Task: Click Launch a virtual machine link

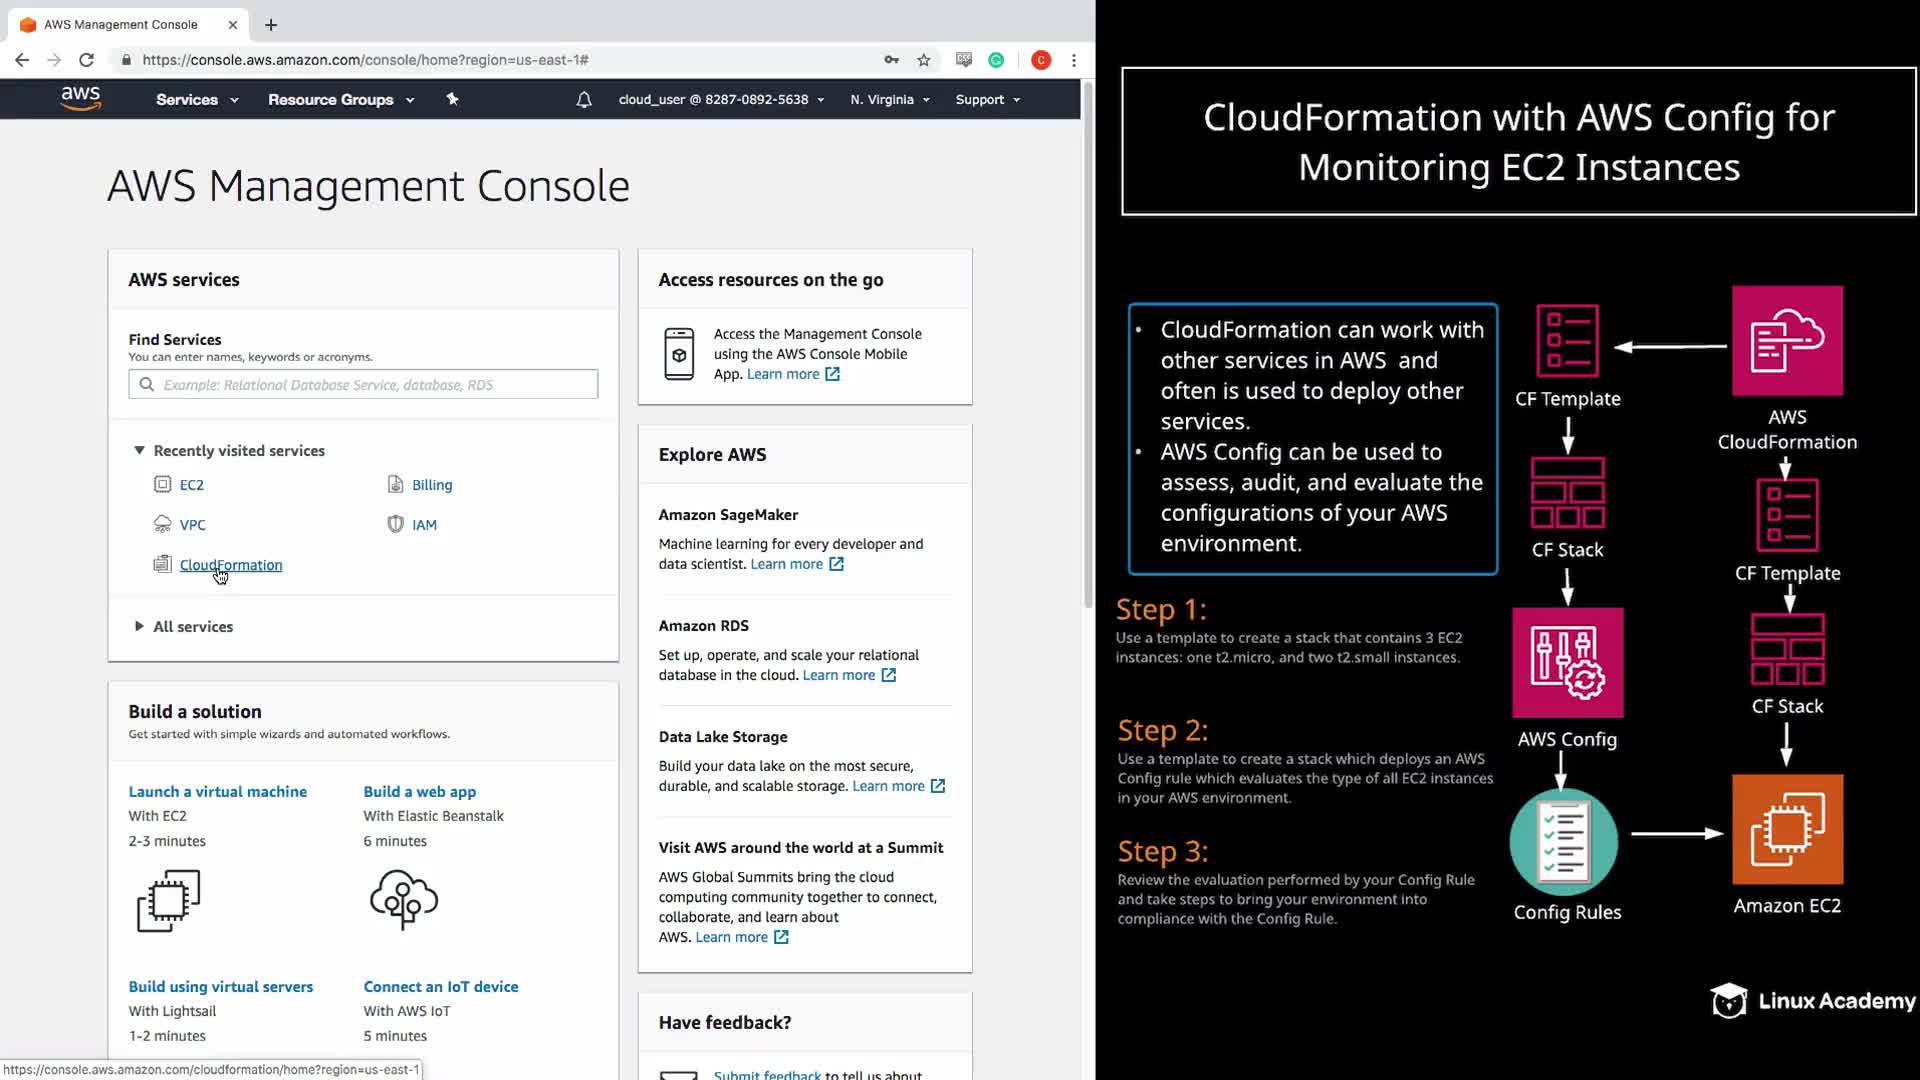Action: 217,791
